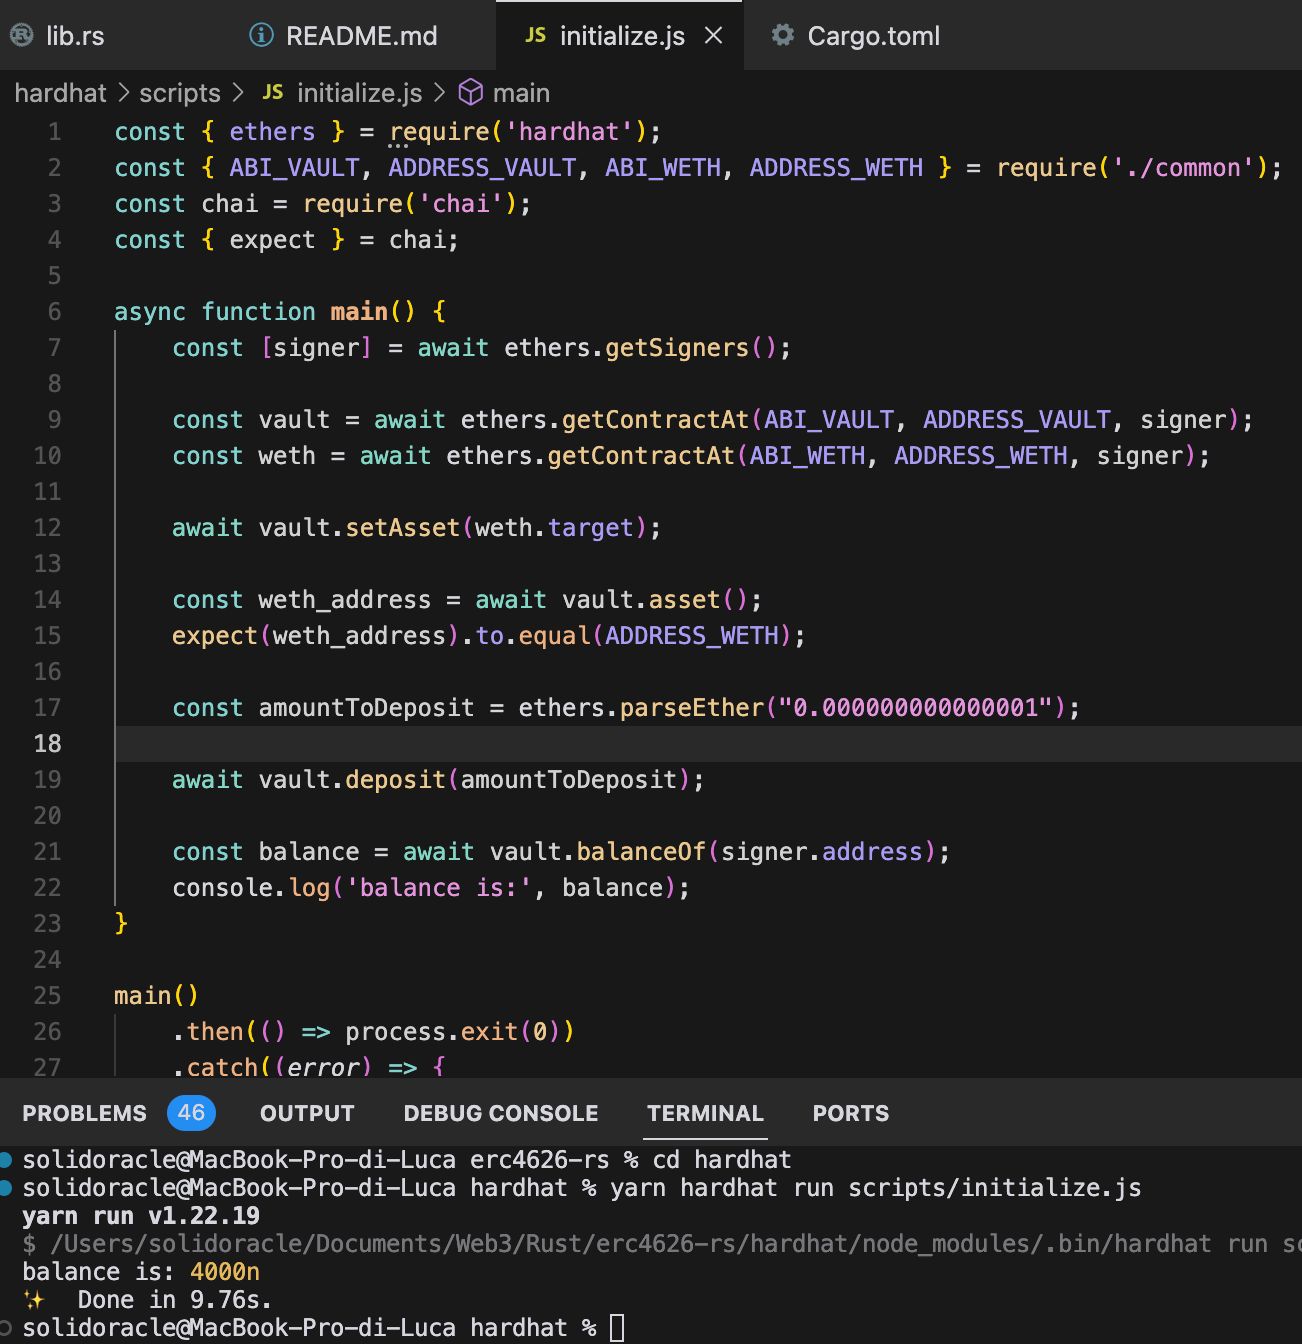
Task: Click 'main()' call on line 25
Action: [157, 996]
